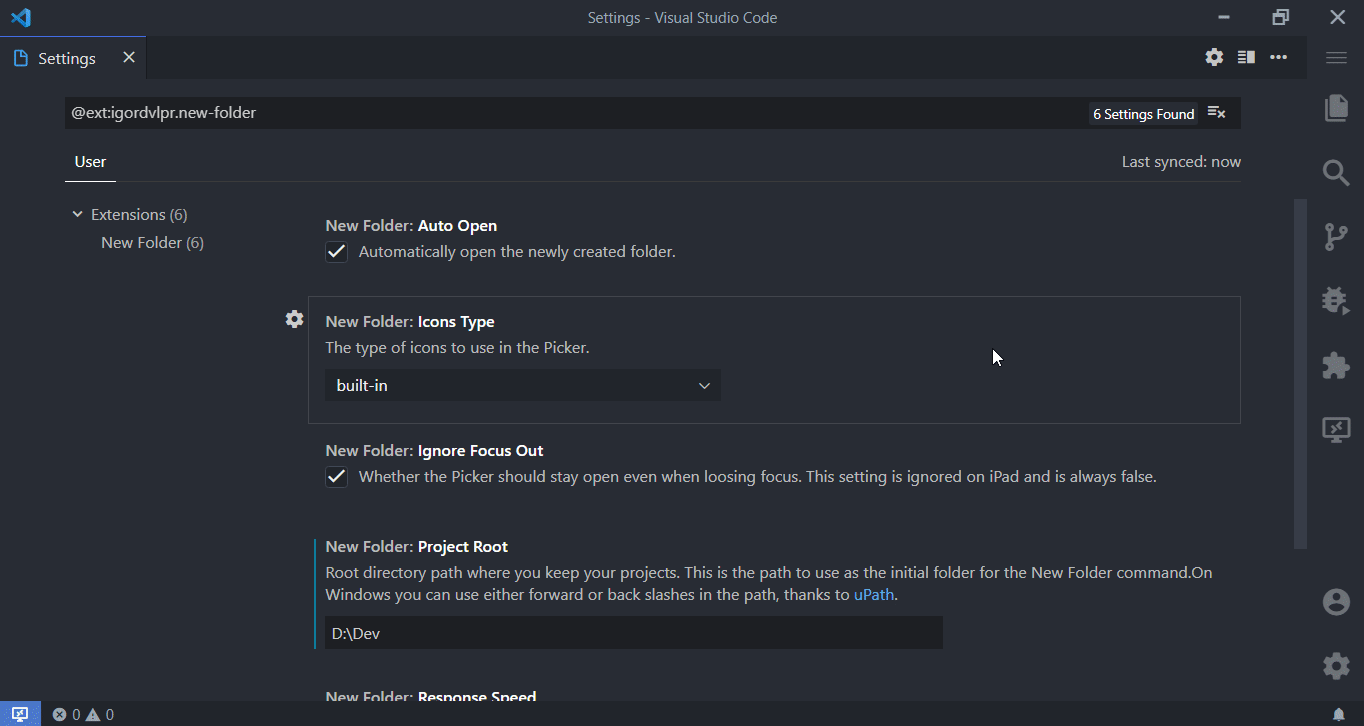The image size is (1364, 726).
Task: Open the errors and warnings count in status bar
Action: [83, 714]
